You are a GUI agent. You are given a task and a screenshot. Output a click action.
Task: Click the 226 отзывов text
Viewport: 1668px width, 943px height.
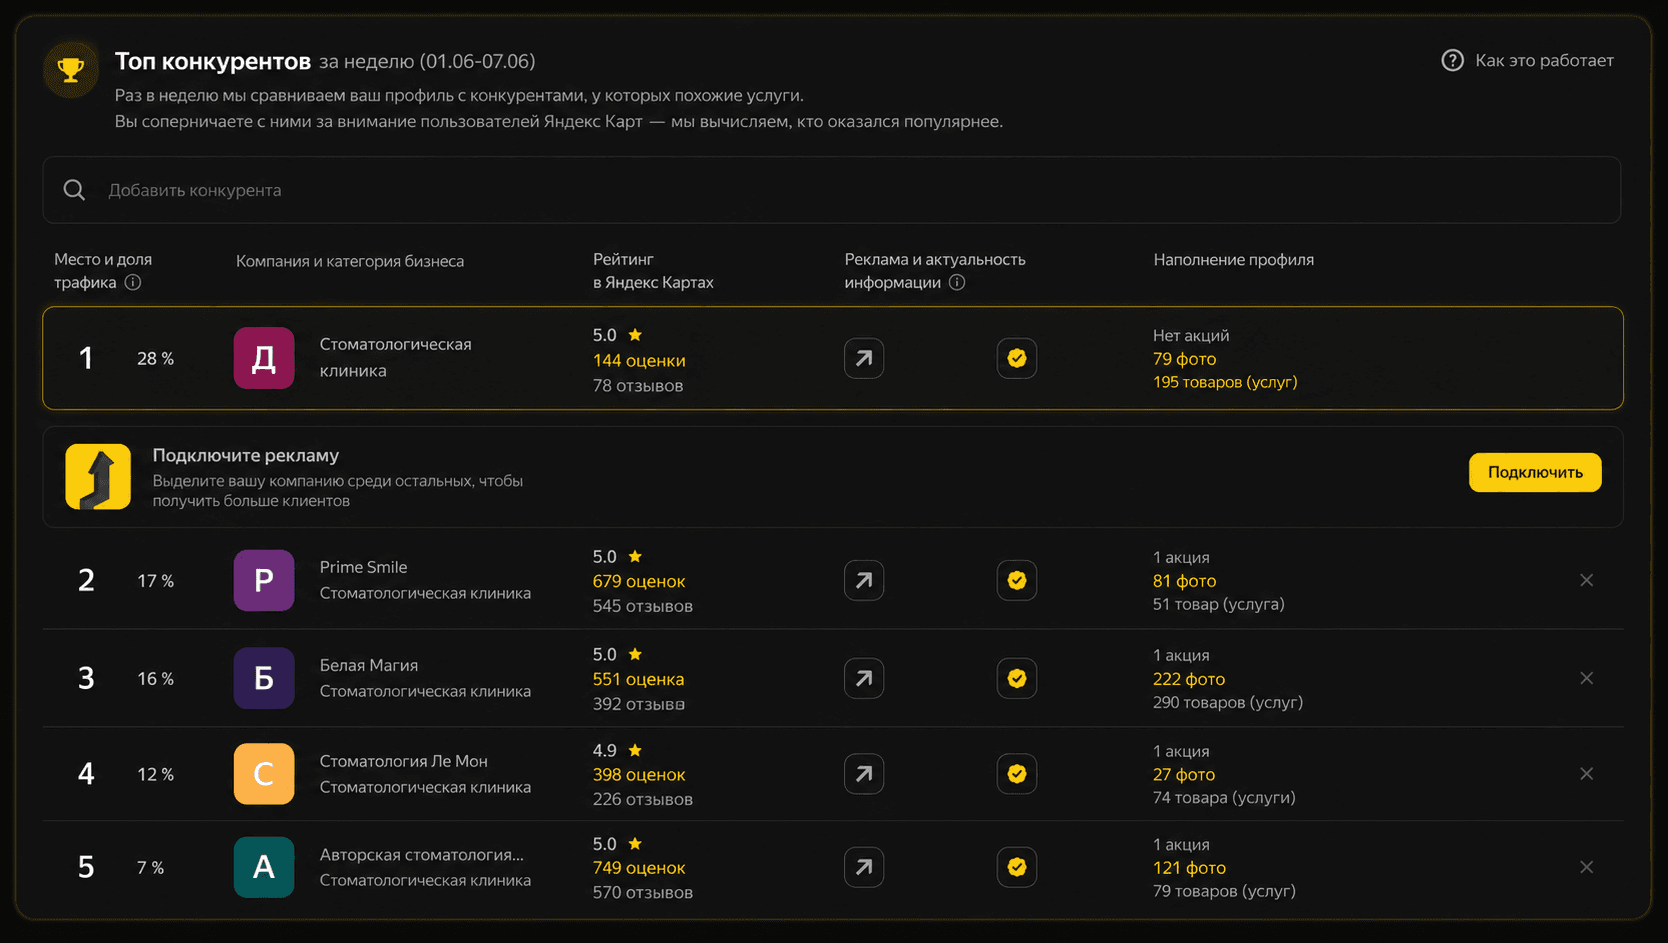(643, 799)
